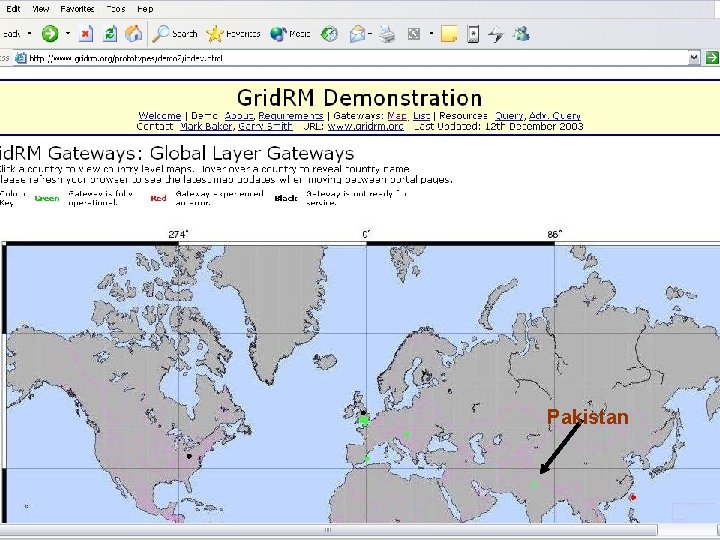720x540 pixels.
Task: Open the Edit menu
Action: click(13, 9)
